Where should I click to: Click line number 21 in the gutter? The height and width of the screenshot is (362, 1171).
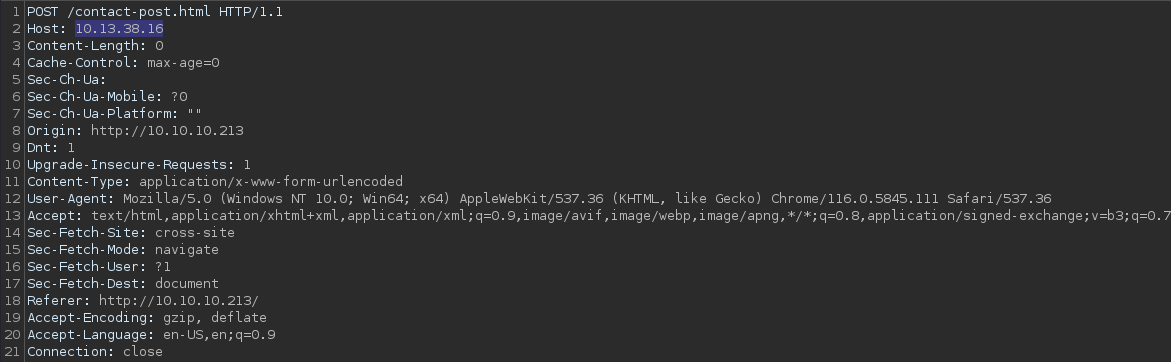[x=12, y=352]
